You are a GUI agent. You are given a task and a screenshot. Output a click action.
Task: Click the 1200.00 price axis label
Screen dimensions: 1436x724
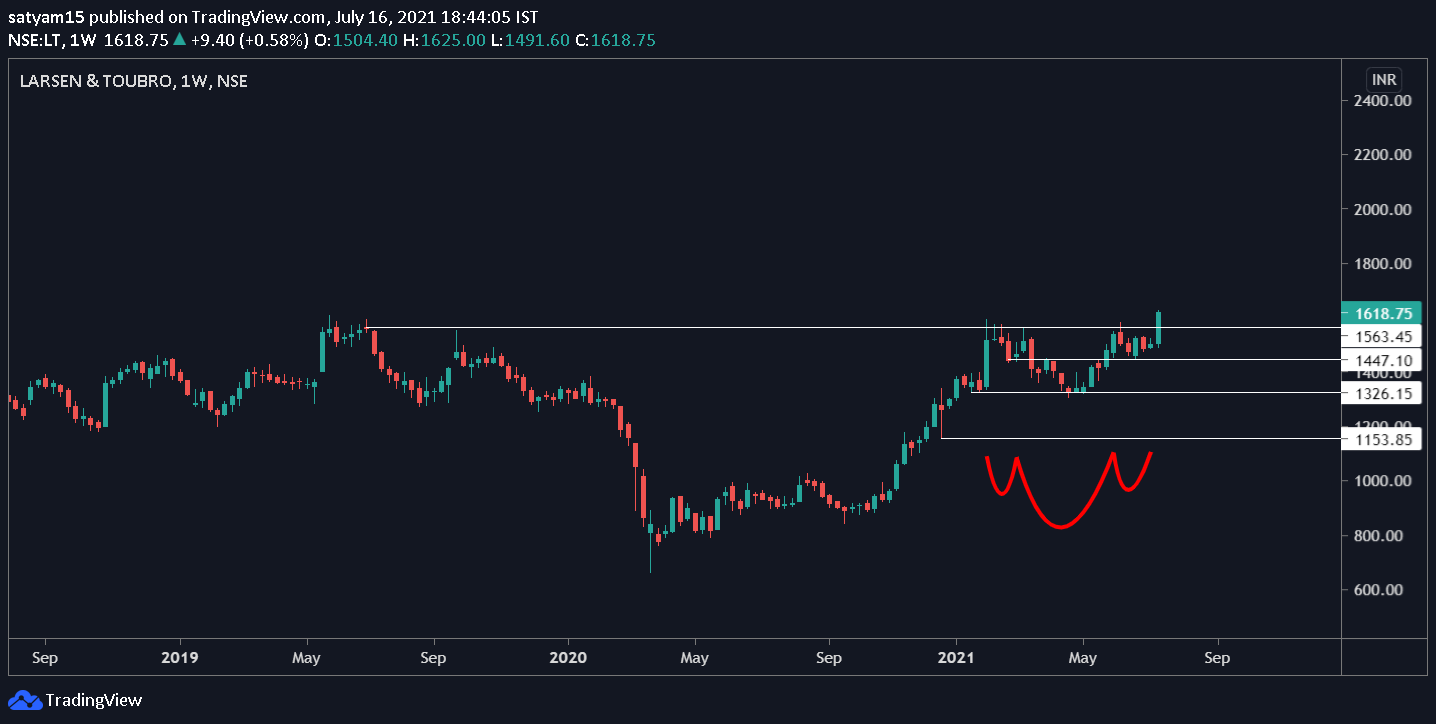coord(1383,427)
